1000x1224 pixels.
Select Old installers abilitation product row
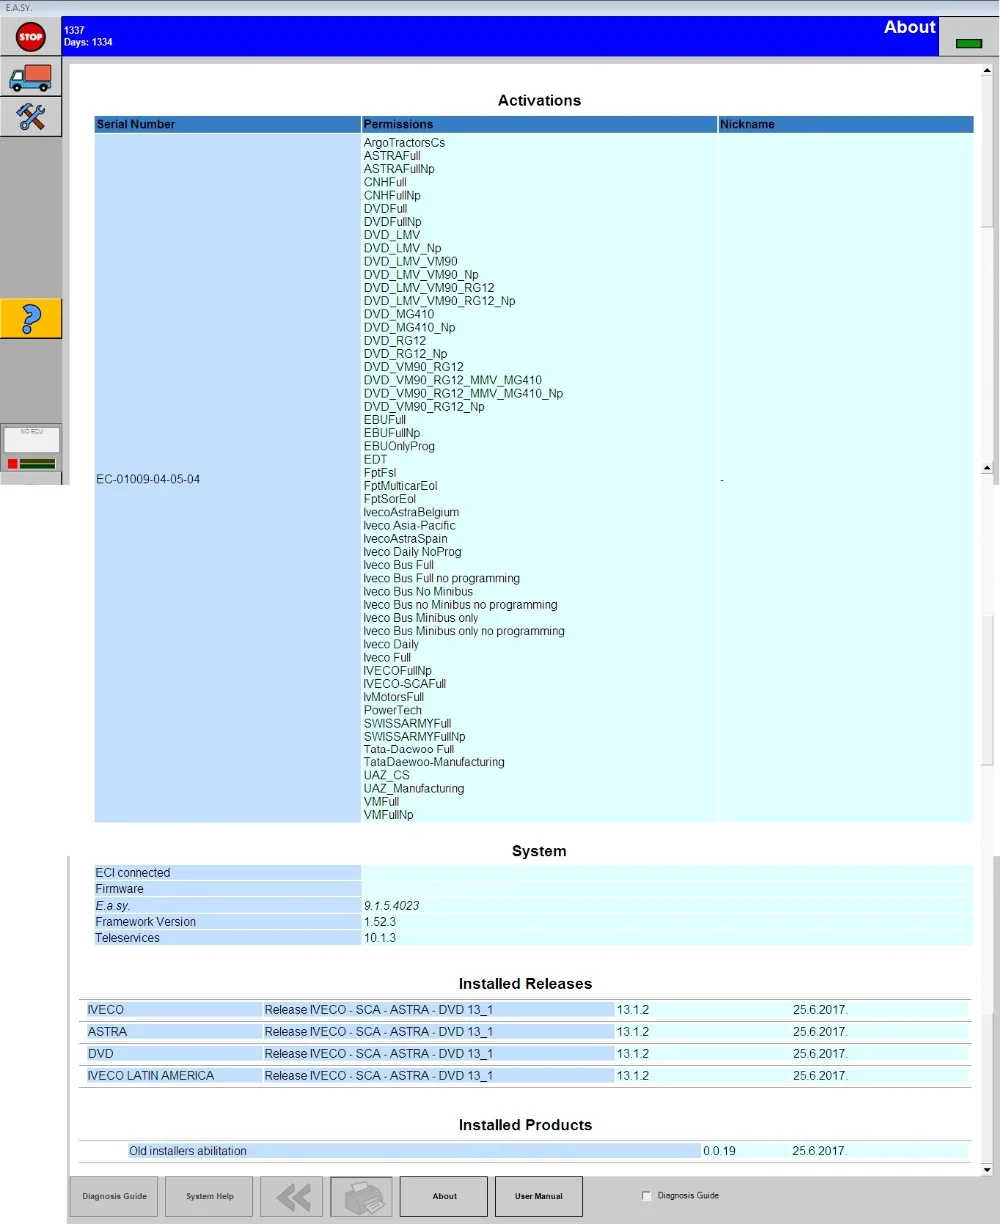pyautogui.click(x=524, y=1151)
